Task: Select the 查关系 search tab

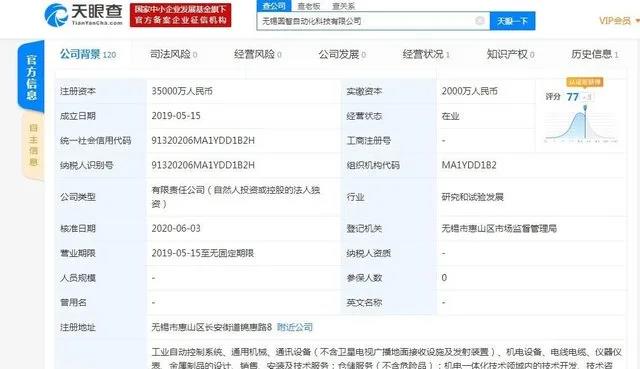Action: click(343, 6)
